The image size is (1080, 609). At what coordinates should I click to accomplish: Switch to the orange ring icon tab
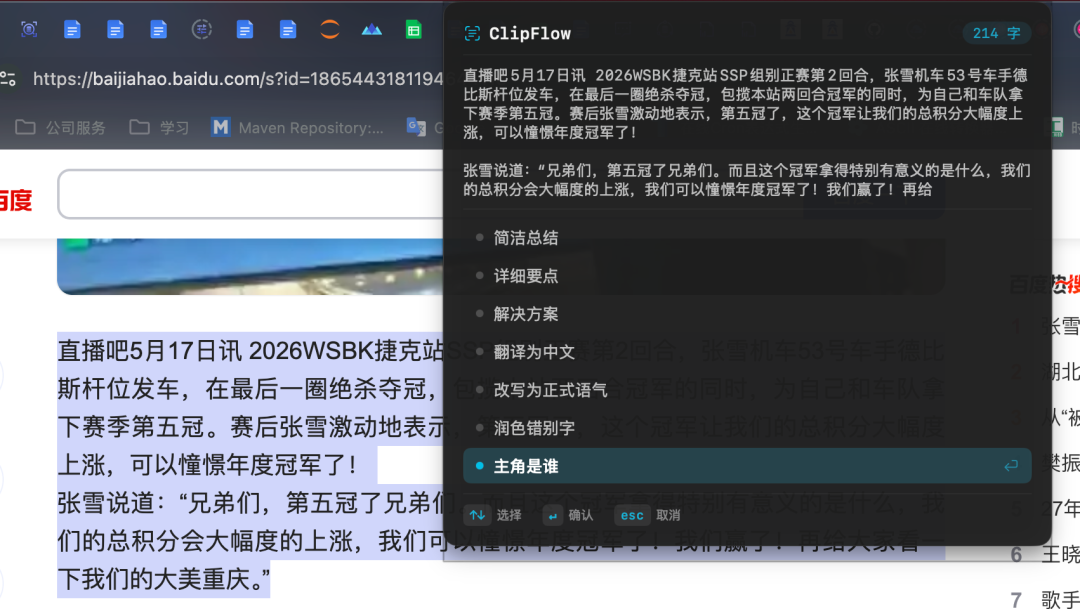click(x=330, y=29)
